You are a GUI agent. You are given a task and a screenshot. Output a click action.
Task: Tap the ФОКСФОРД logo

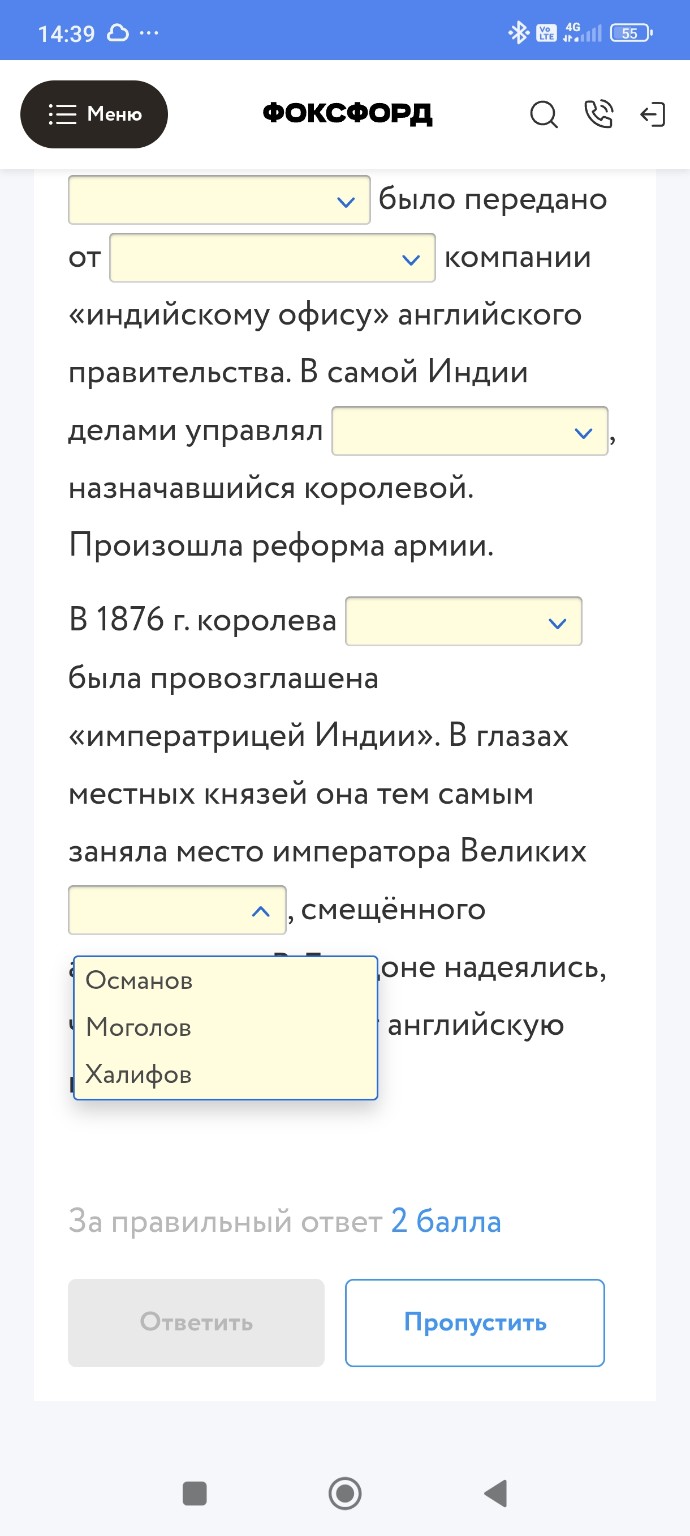345,114
